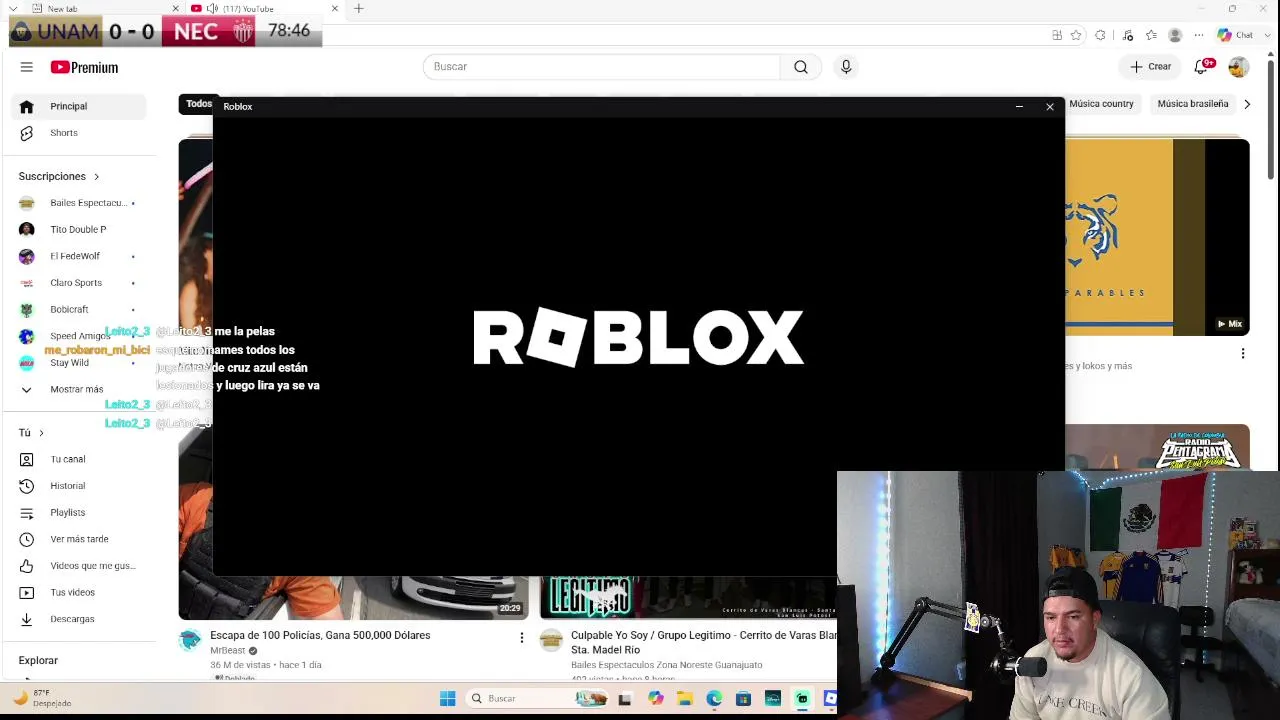Open the tab search dropdown arrow
Viewport: 1280px width, 720px height.
13,9
